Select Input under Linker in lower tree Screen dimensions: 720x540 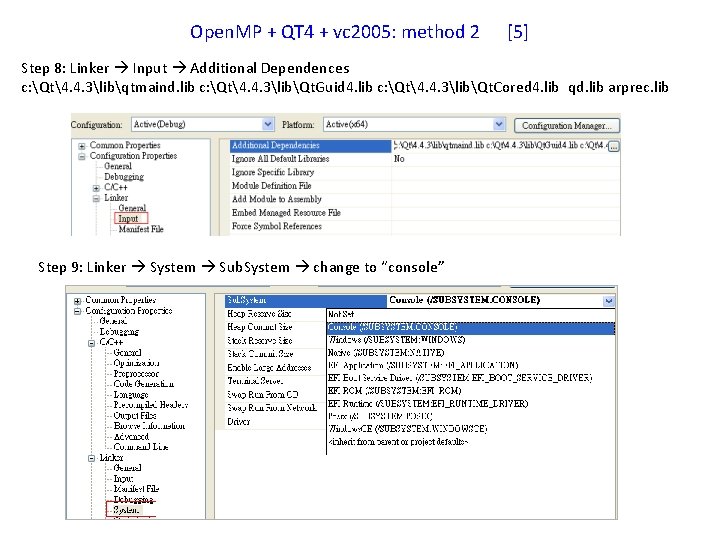tap(123, 478)
